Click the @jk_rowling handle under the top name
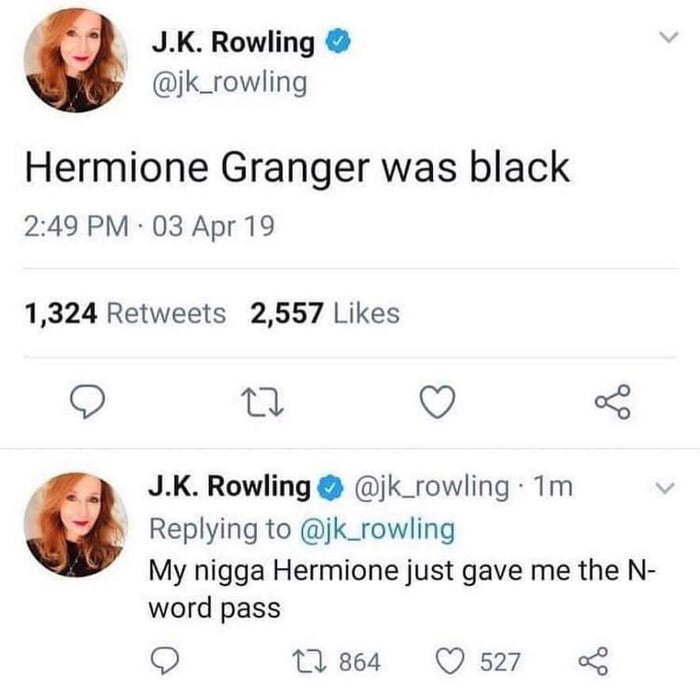Viewport: 700px width, 689px height. pos(229,84)
